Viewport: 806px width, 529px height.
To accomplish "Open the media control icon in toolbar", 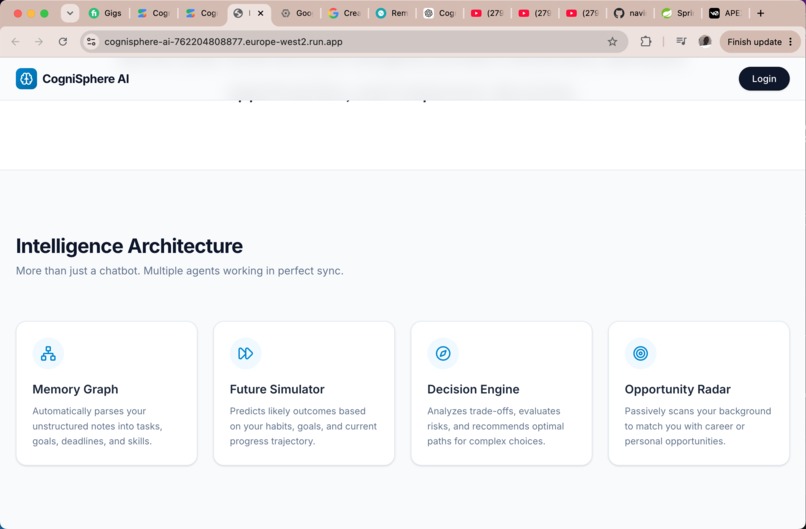I will coord(681,41).
